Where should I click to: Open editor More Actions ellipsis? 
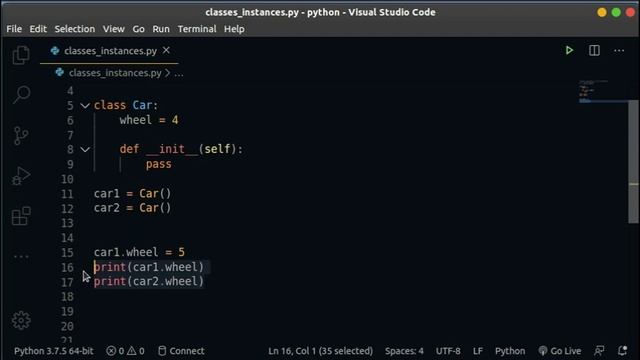(x=619, y=51)
